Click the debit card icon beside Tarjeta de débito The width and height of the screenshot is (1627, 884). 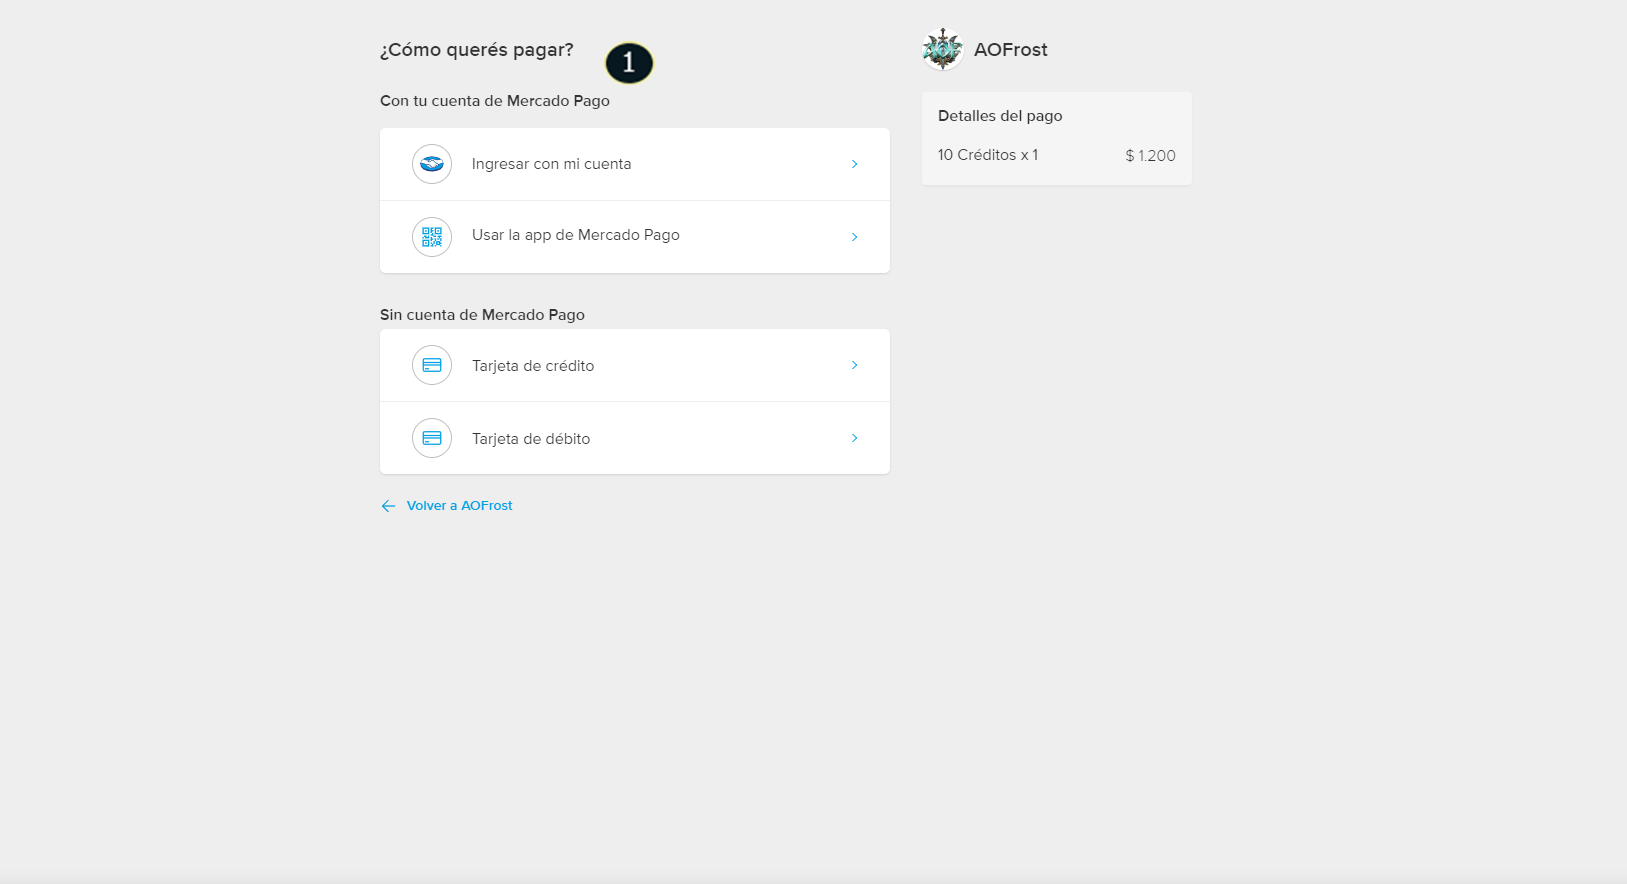click(432, 438)
